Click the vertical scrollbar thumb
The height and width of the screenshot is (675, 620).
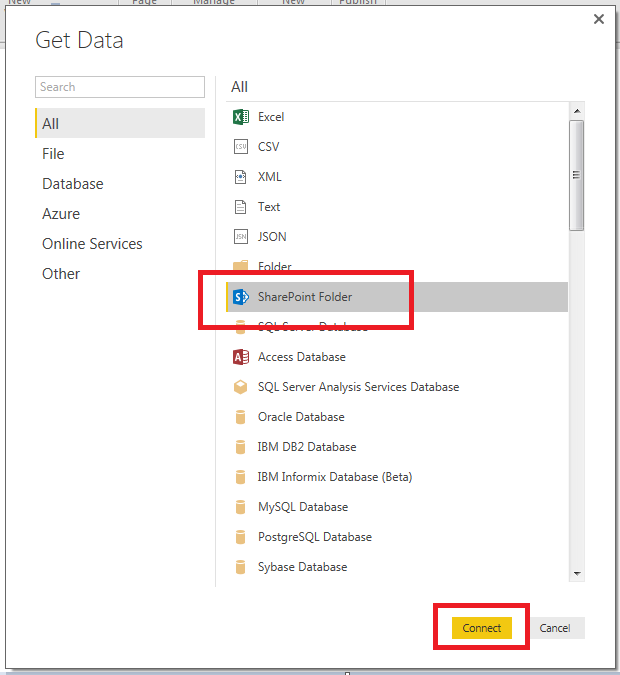(577, 176)
